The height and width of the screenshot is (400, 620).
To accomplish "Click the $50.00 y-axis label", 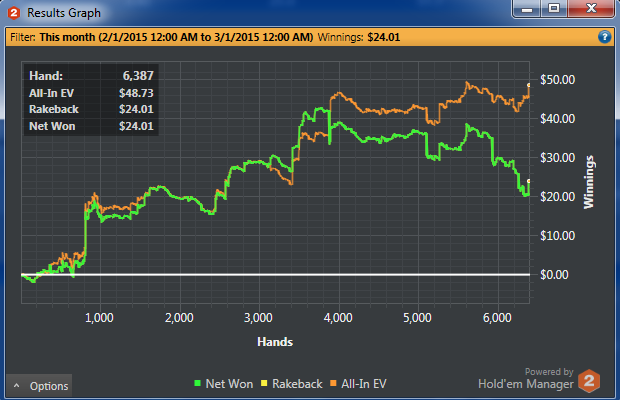I will pos(558,79).
